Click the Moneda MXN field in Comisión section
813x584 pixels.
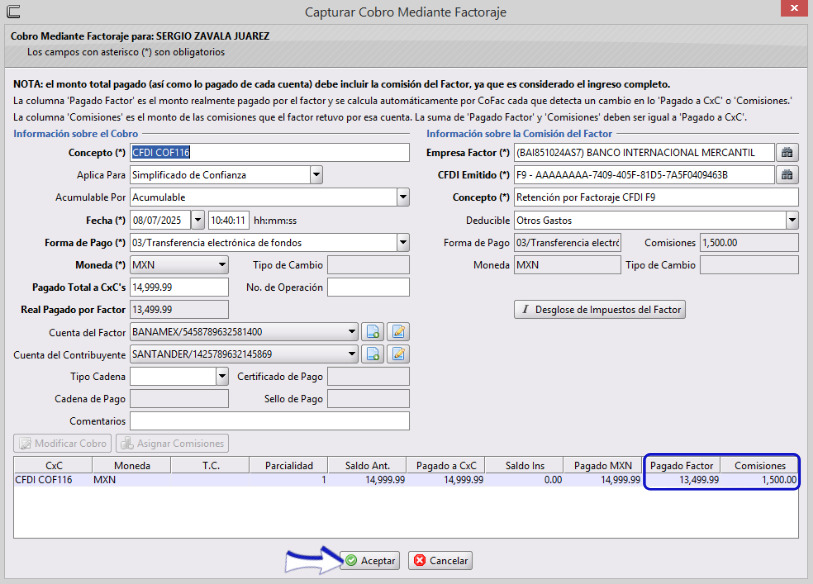click(x=567, y=265)
